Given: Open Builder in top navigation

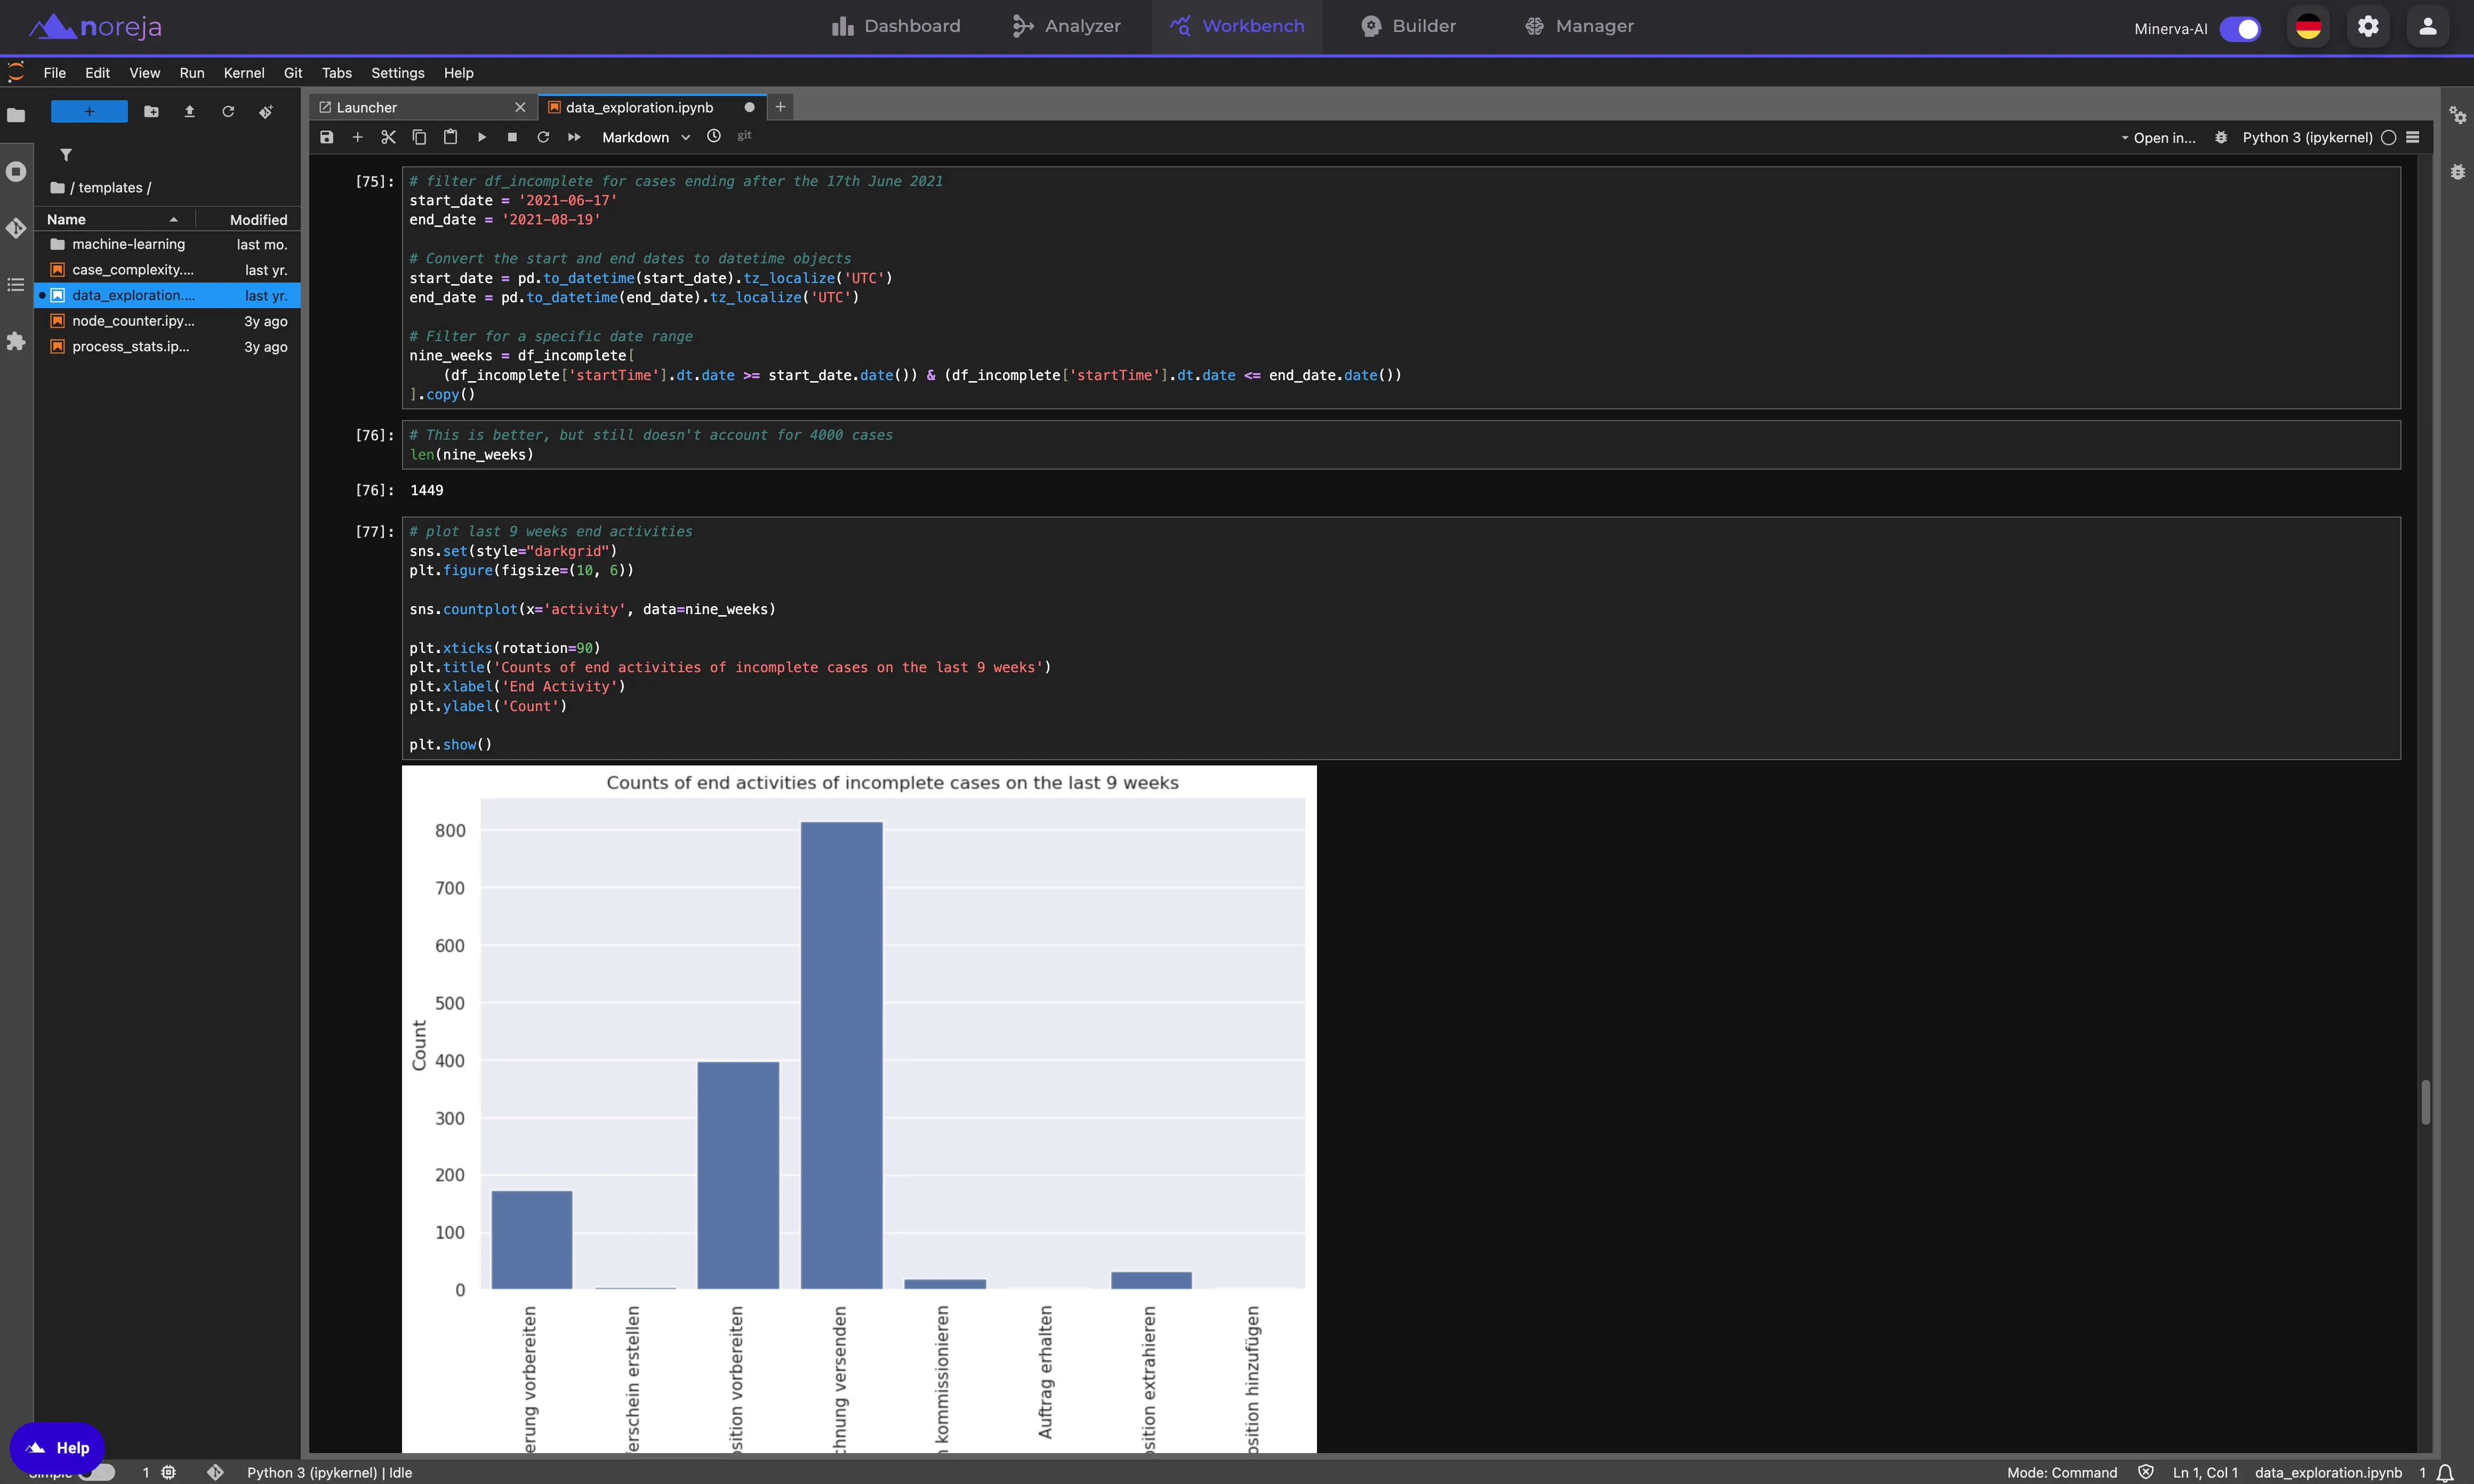Looking at the screenshot, I should 1409,26.
